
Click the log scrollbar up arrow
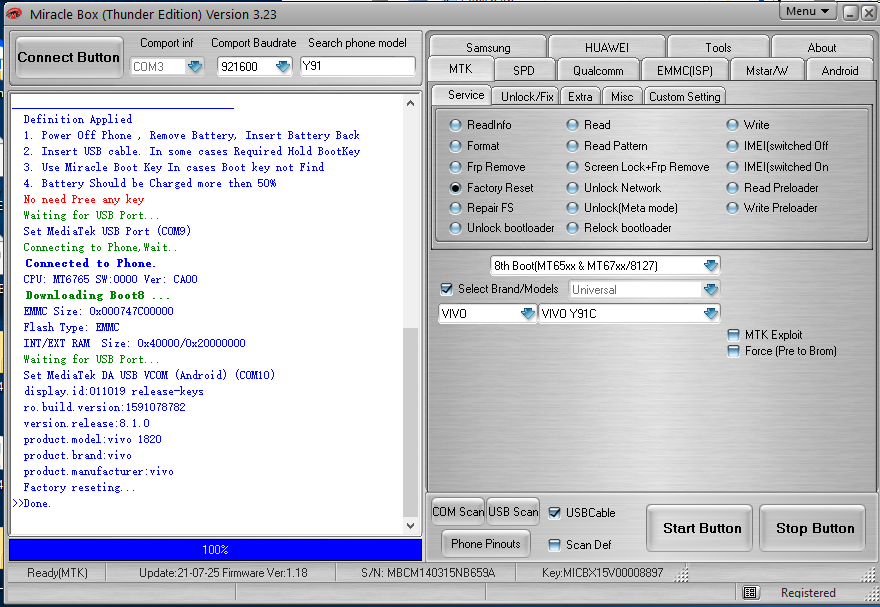tap(410, 103)
